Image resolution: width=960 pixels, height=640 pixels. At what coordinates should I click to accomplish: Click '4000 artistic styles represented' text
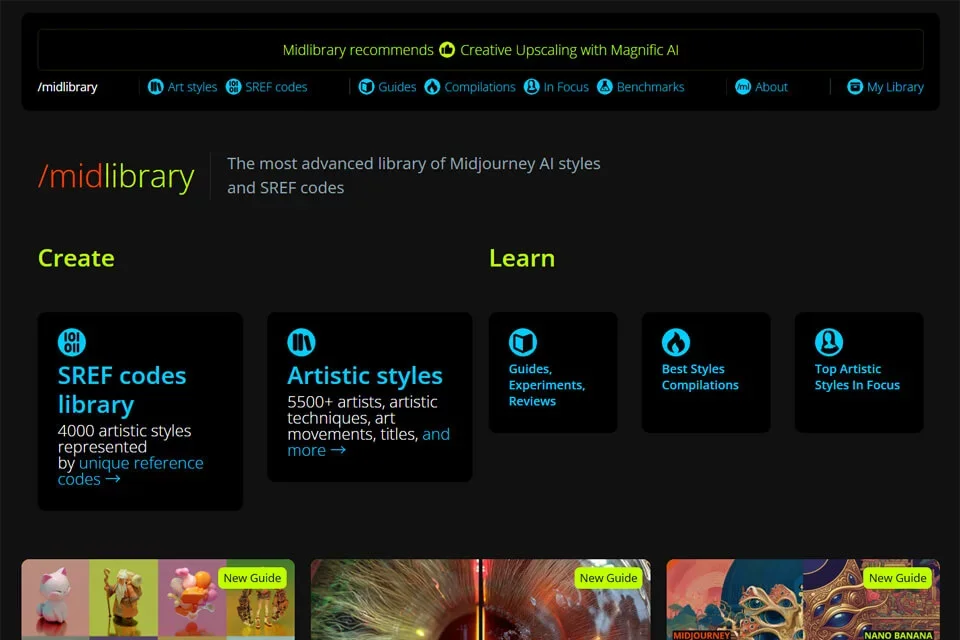point(124,439)
